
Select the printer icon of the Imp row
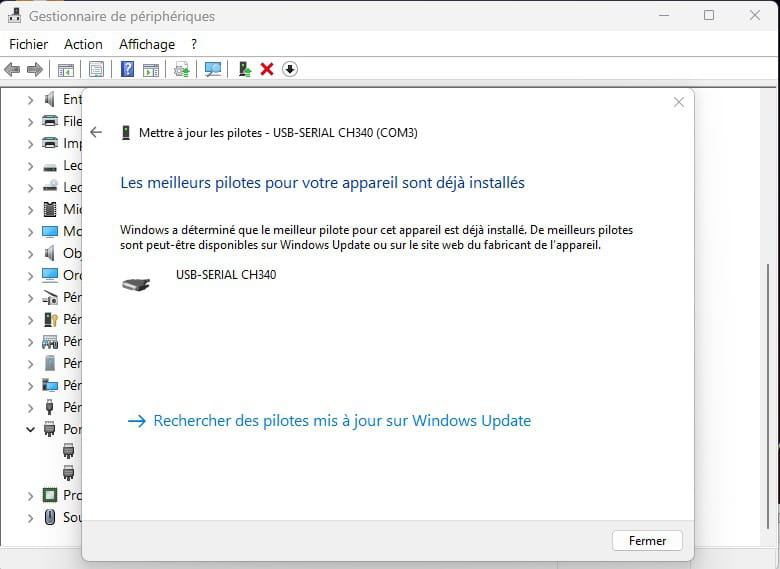50,143
